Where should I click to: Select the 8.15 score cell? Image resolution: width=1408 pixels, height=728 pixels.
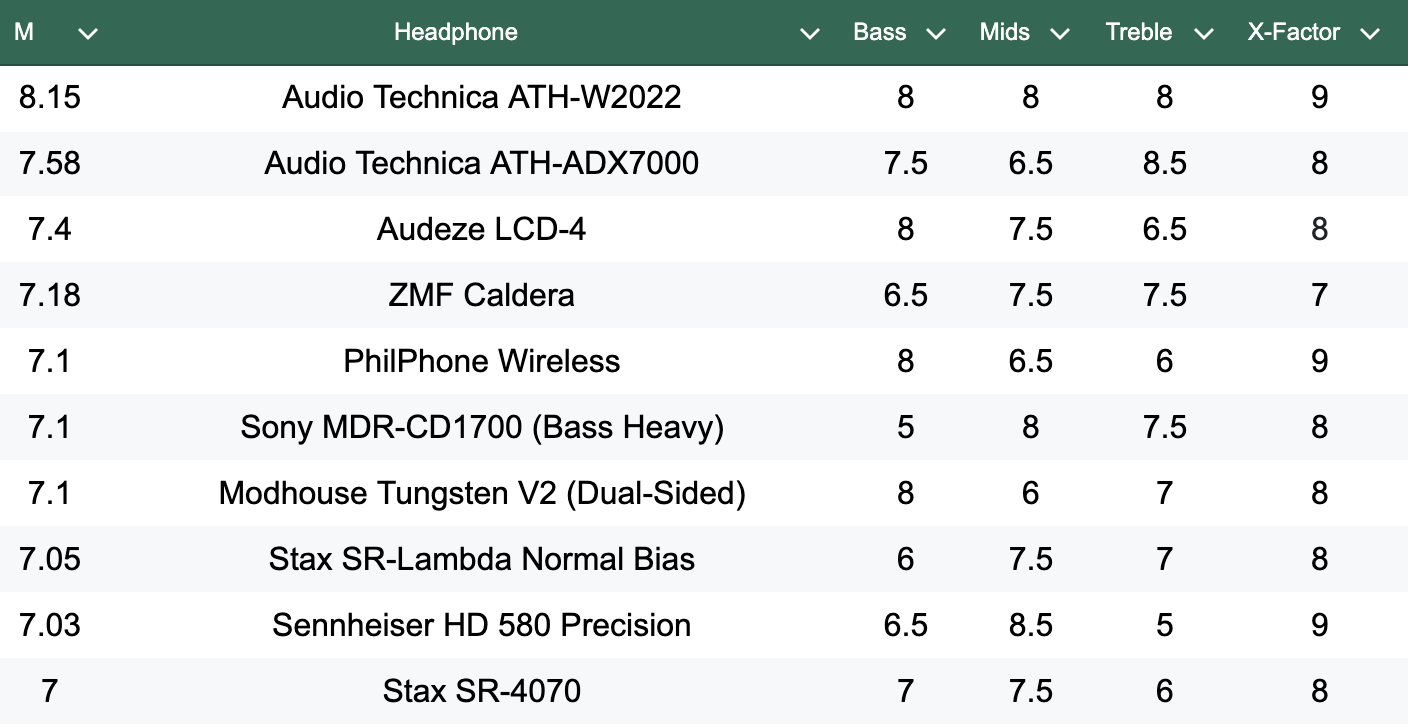pos(49,97)
